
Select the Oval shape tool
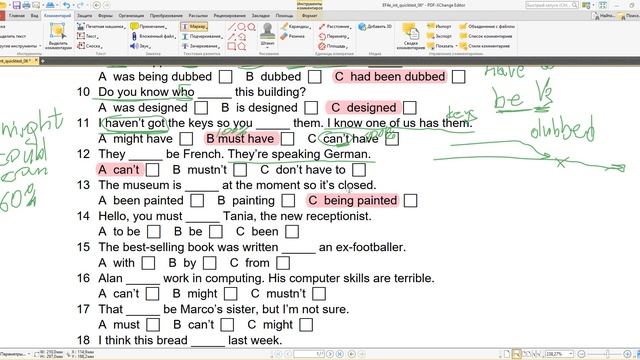coord(241,27)
